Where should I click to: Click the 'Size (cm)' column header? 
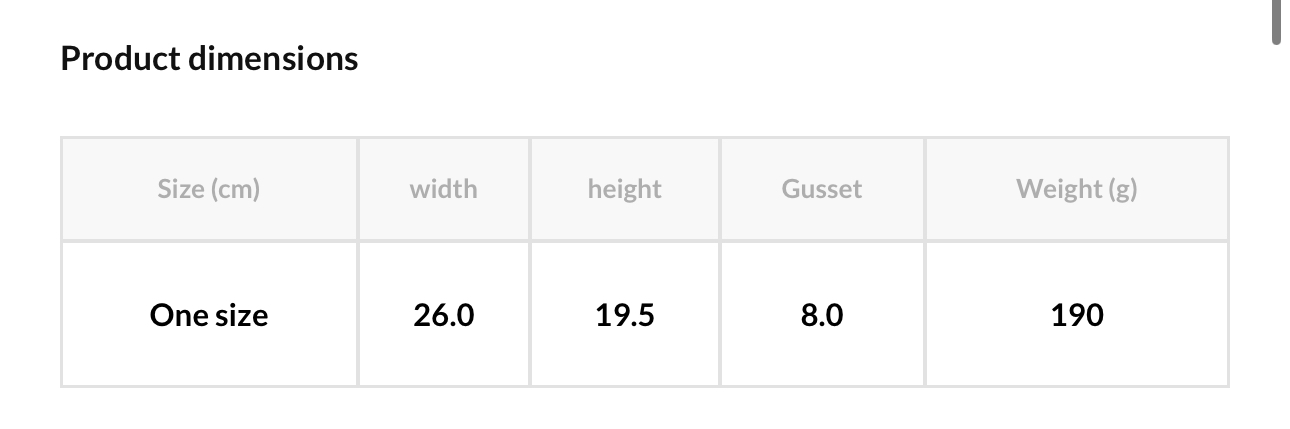[208, 189]
